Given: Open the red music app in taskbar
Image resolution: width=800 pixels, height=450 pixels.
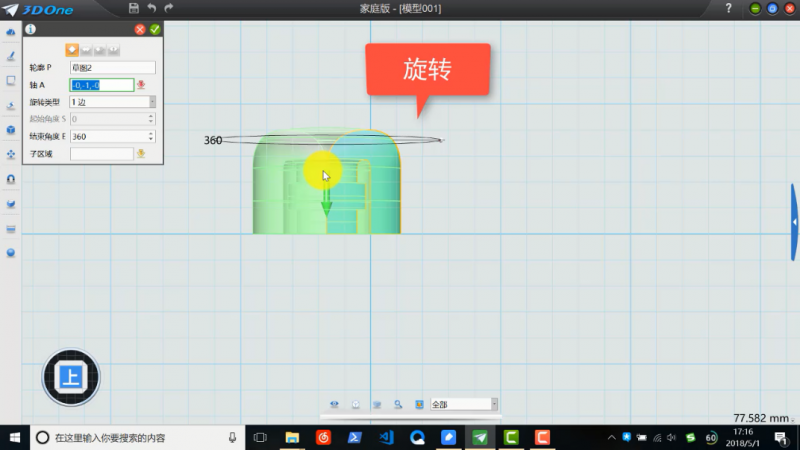Looking at the screenshot, I should coord(323,438).
